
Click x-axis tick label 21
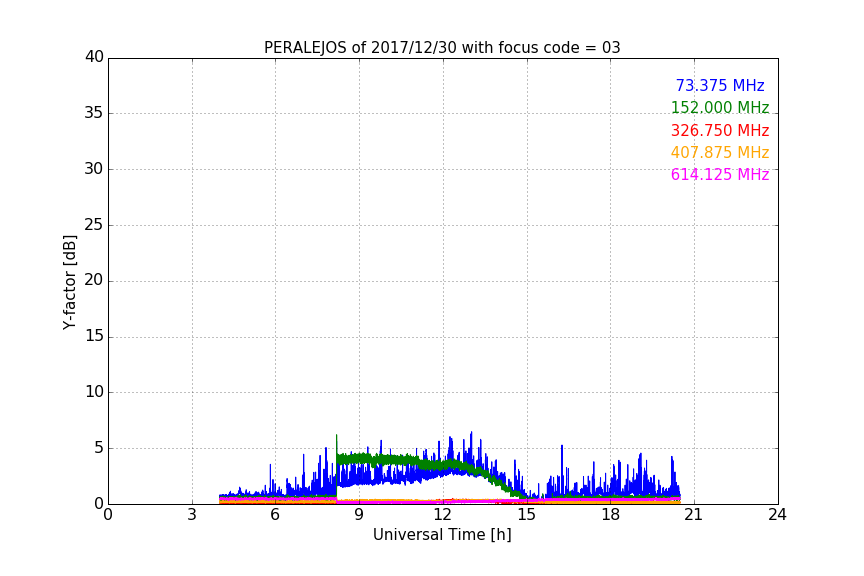(x=694, y=515)
